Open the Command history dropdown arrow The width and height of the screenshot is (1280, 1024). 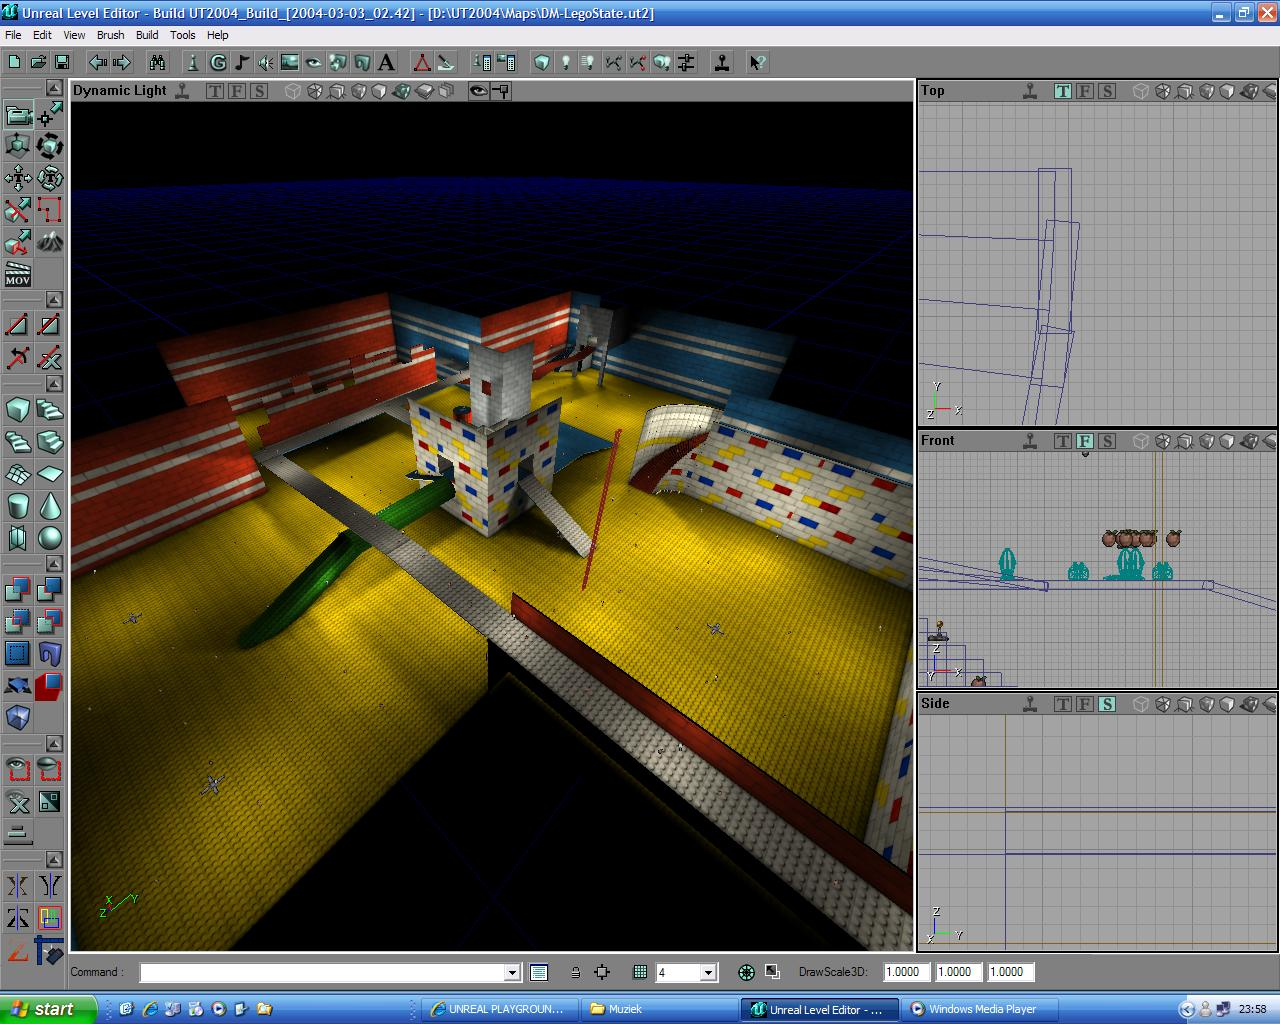(511, 971)
